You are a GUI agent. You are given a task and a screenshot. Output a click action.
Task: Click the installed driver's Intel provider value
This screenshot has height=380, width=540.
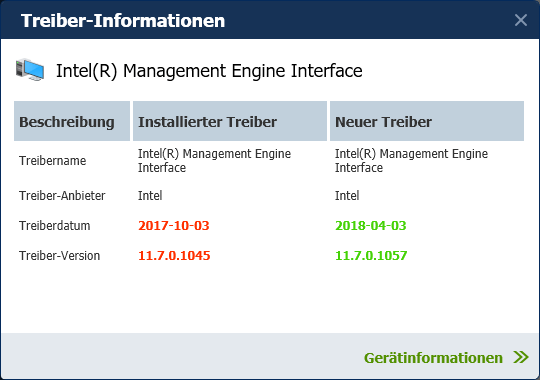(150, 196)
